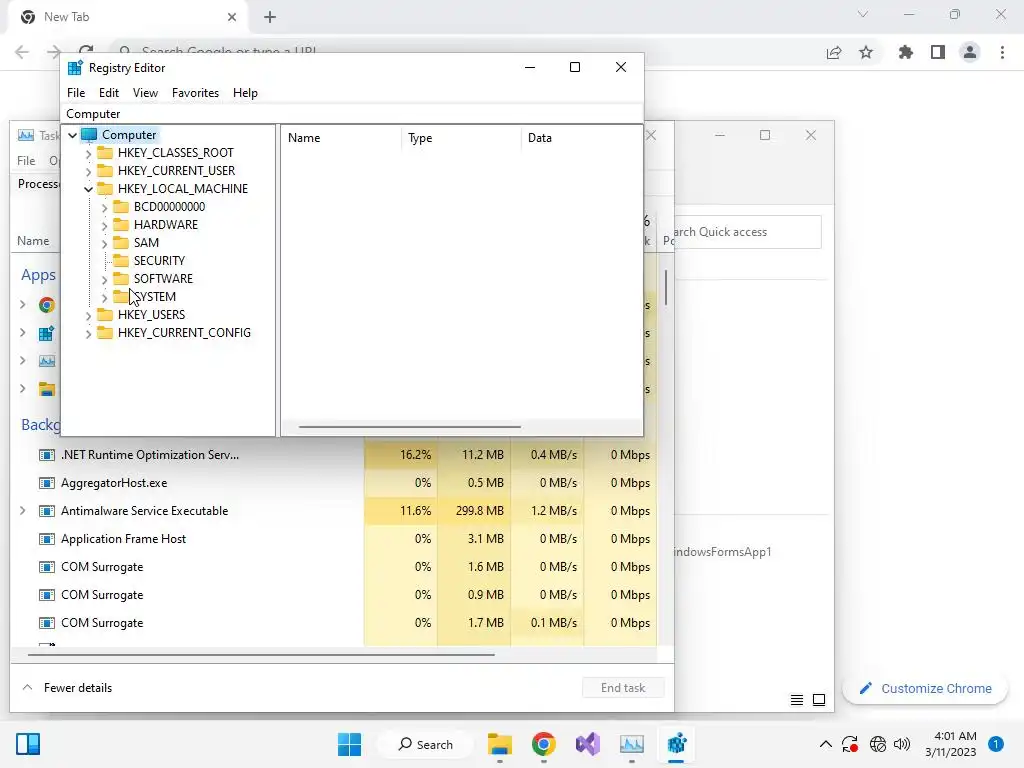Viewport: 1024px width, 768px height.
Task: Click Registry Editor horizontal scrollbar
Action: click(409, 427)
